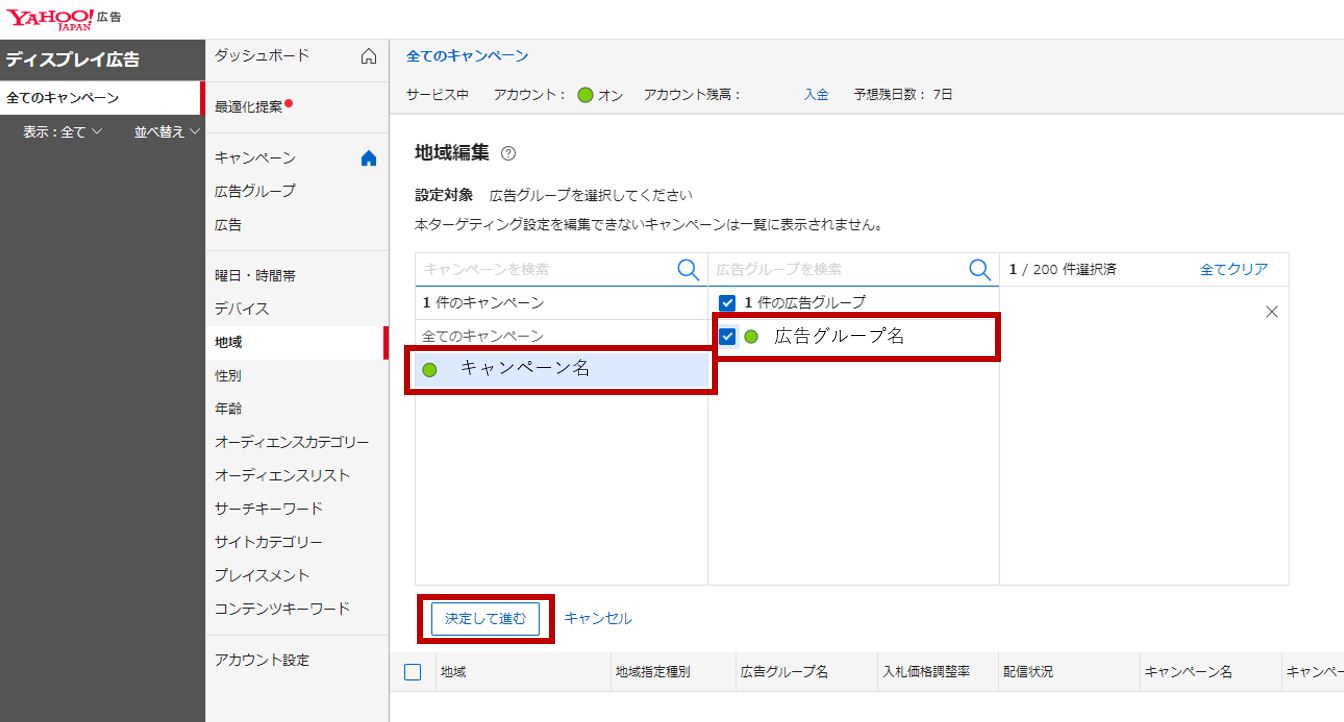Viewport: 1344px width, 722px height.
Task: Open ダッシュボード menu item
Action: [262, 56]
